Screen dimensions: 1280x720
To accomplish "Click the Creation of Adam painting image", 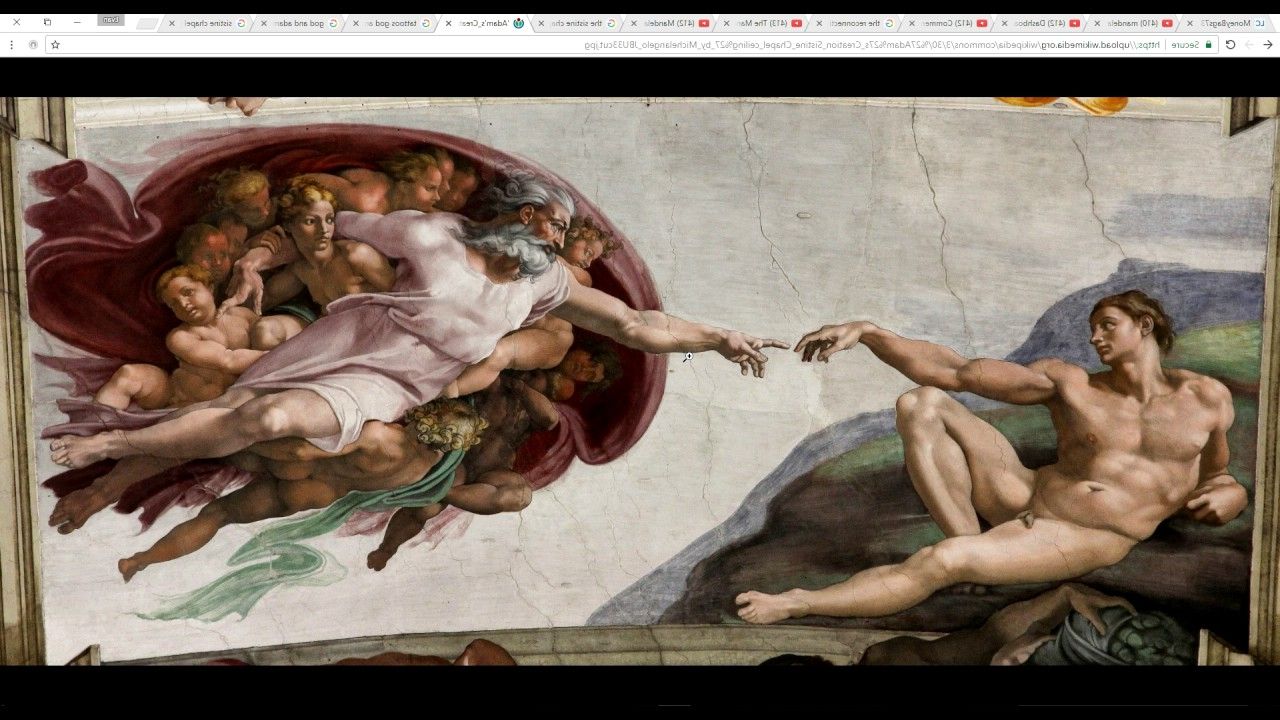I will (640, 380).
